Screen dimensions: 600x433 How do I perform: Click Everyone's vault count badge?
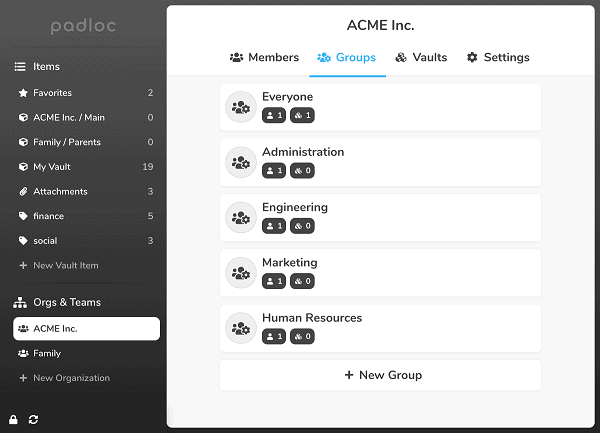(302, 116)
